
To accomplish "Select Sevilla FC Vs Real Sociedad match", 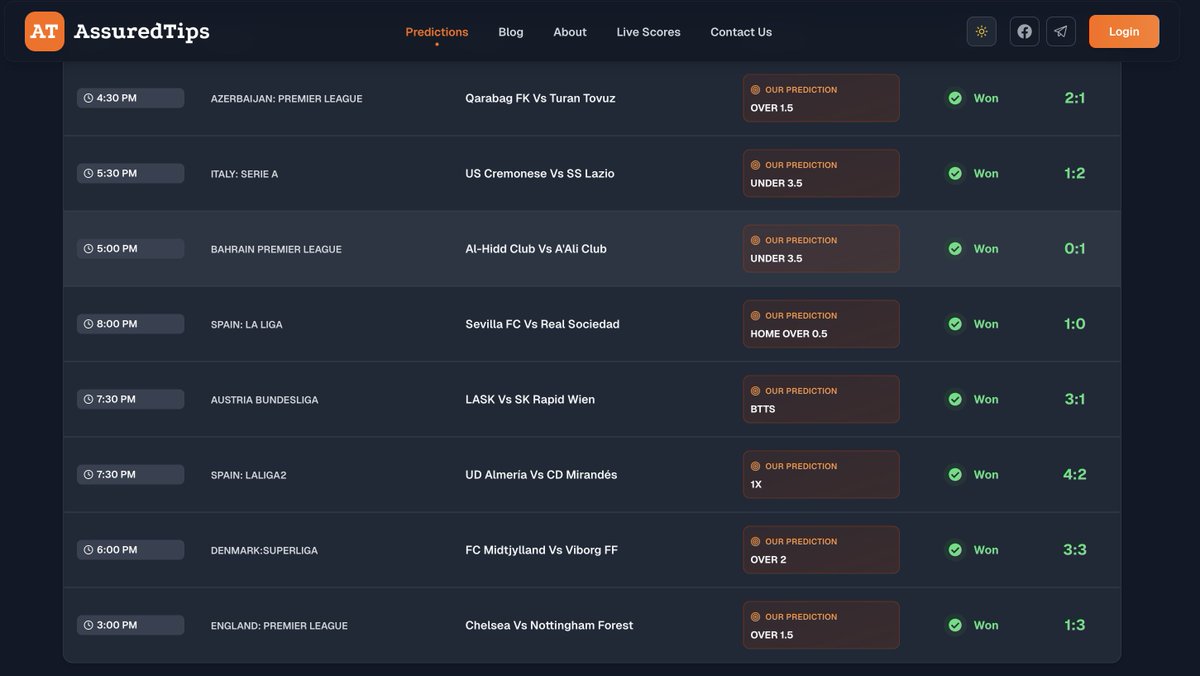I will (x=542, y=324).
